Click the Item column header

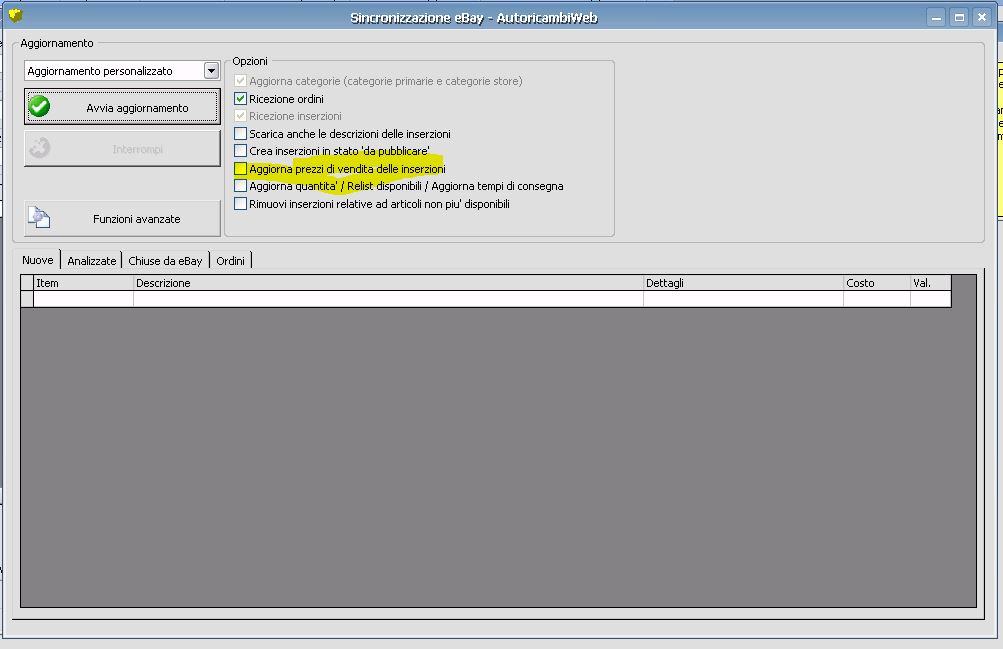coord(83,283)
